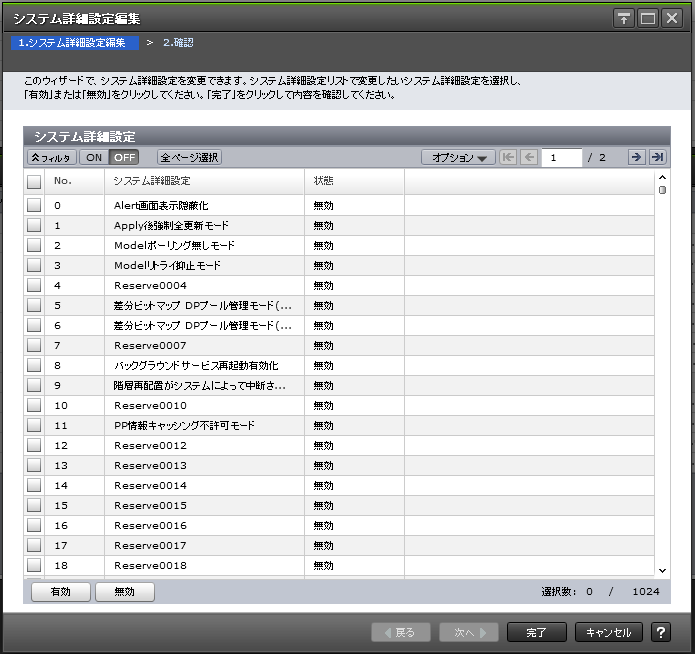
Task: Select Reserve0014 row text
Action: pyautogui.click(x=150, y=486)
